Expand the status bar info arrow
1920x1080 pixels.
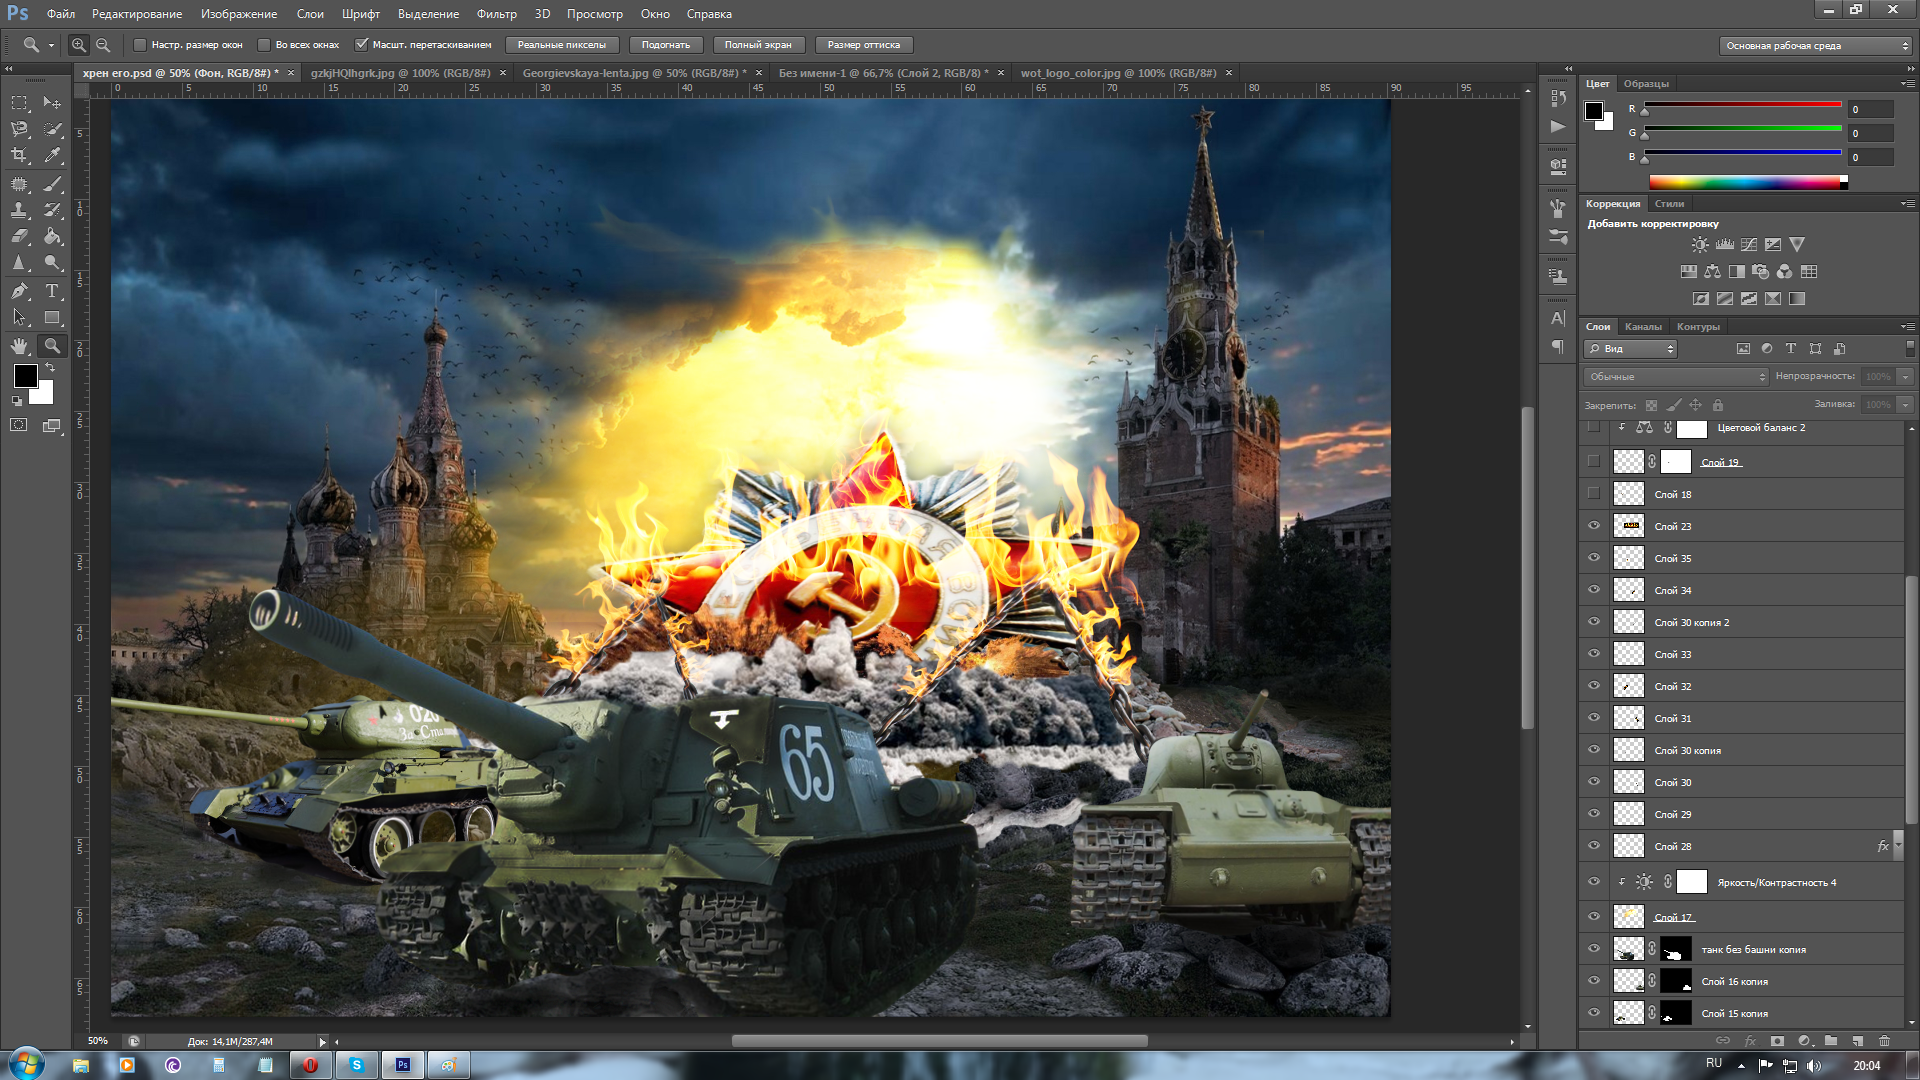click(322, 1041)
